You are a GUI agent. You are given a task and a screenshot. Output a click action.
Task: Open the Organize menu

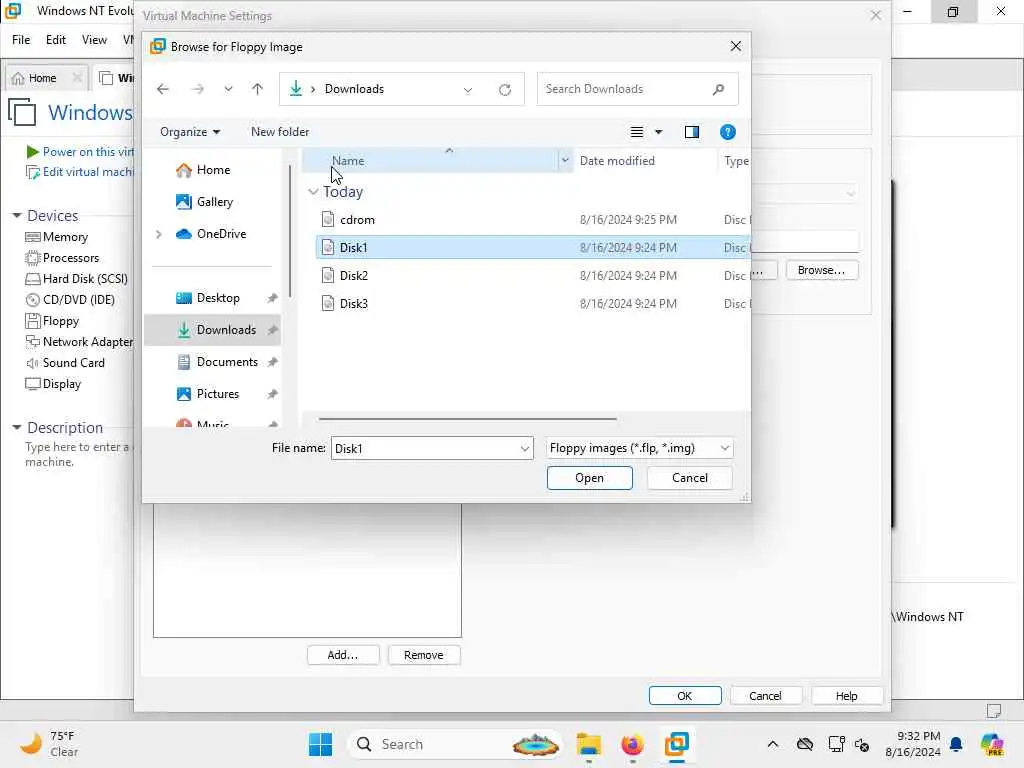(190, 132)
